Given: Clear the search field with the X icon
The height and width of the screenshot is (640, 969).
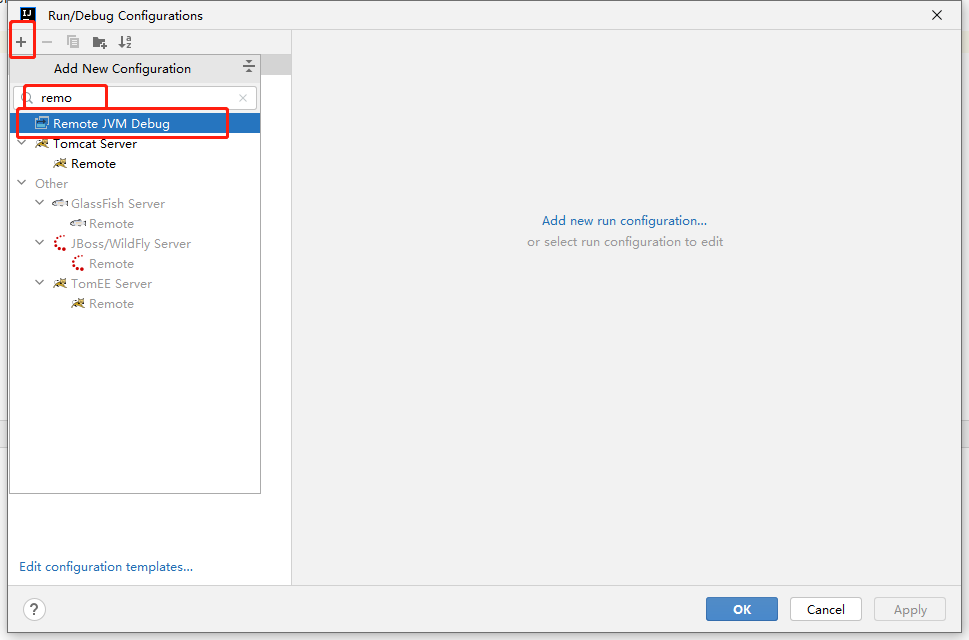Looking at the screenshot, I should pyautogui.click(x=243, y=98).
